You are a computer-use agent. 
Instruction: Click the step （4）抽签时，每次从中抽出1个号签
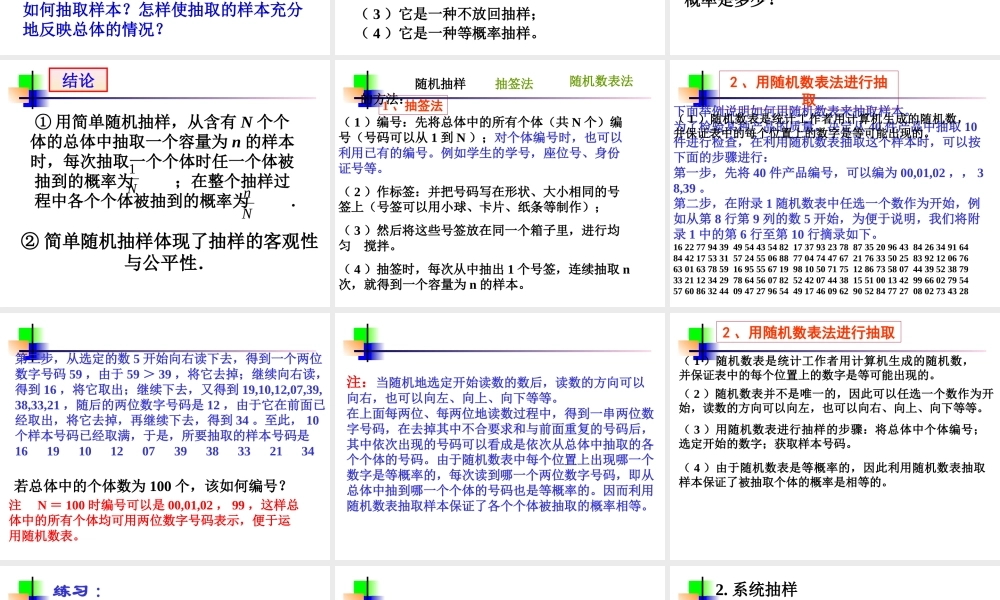point(485,277)
